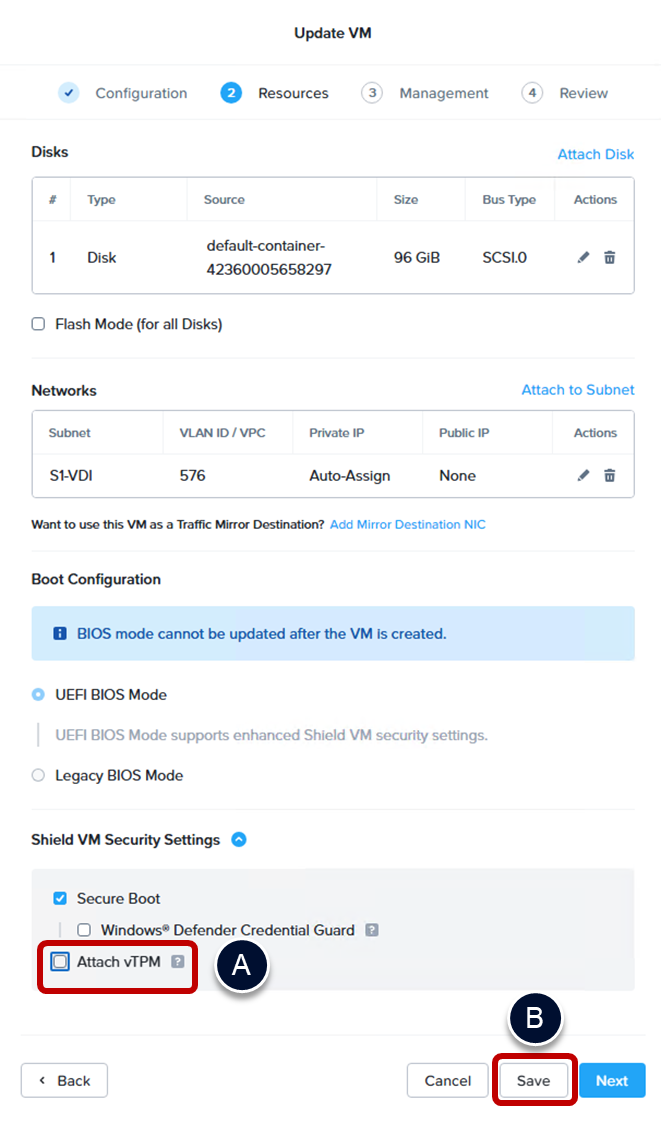Click the checkmark icon of the Configuration step
The image size is (661, 1125).
point(69,93)
